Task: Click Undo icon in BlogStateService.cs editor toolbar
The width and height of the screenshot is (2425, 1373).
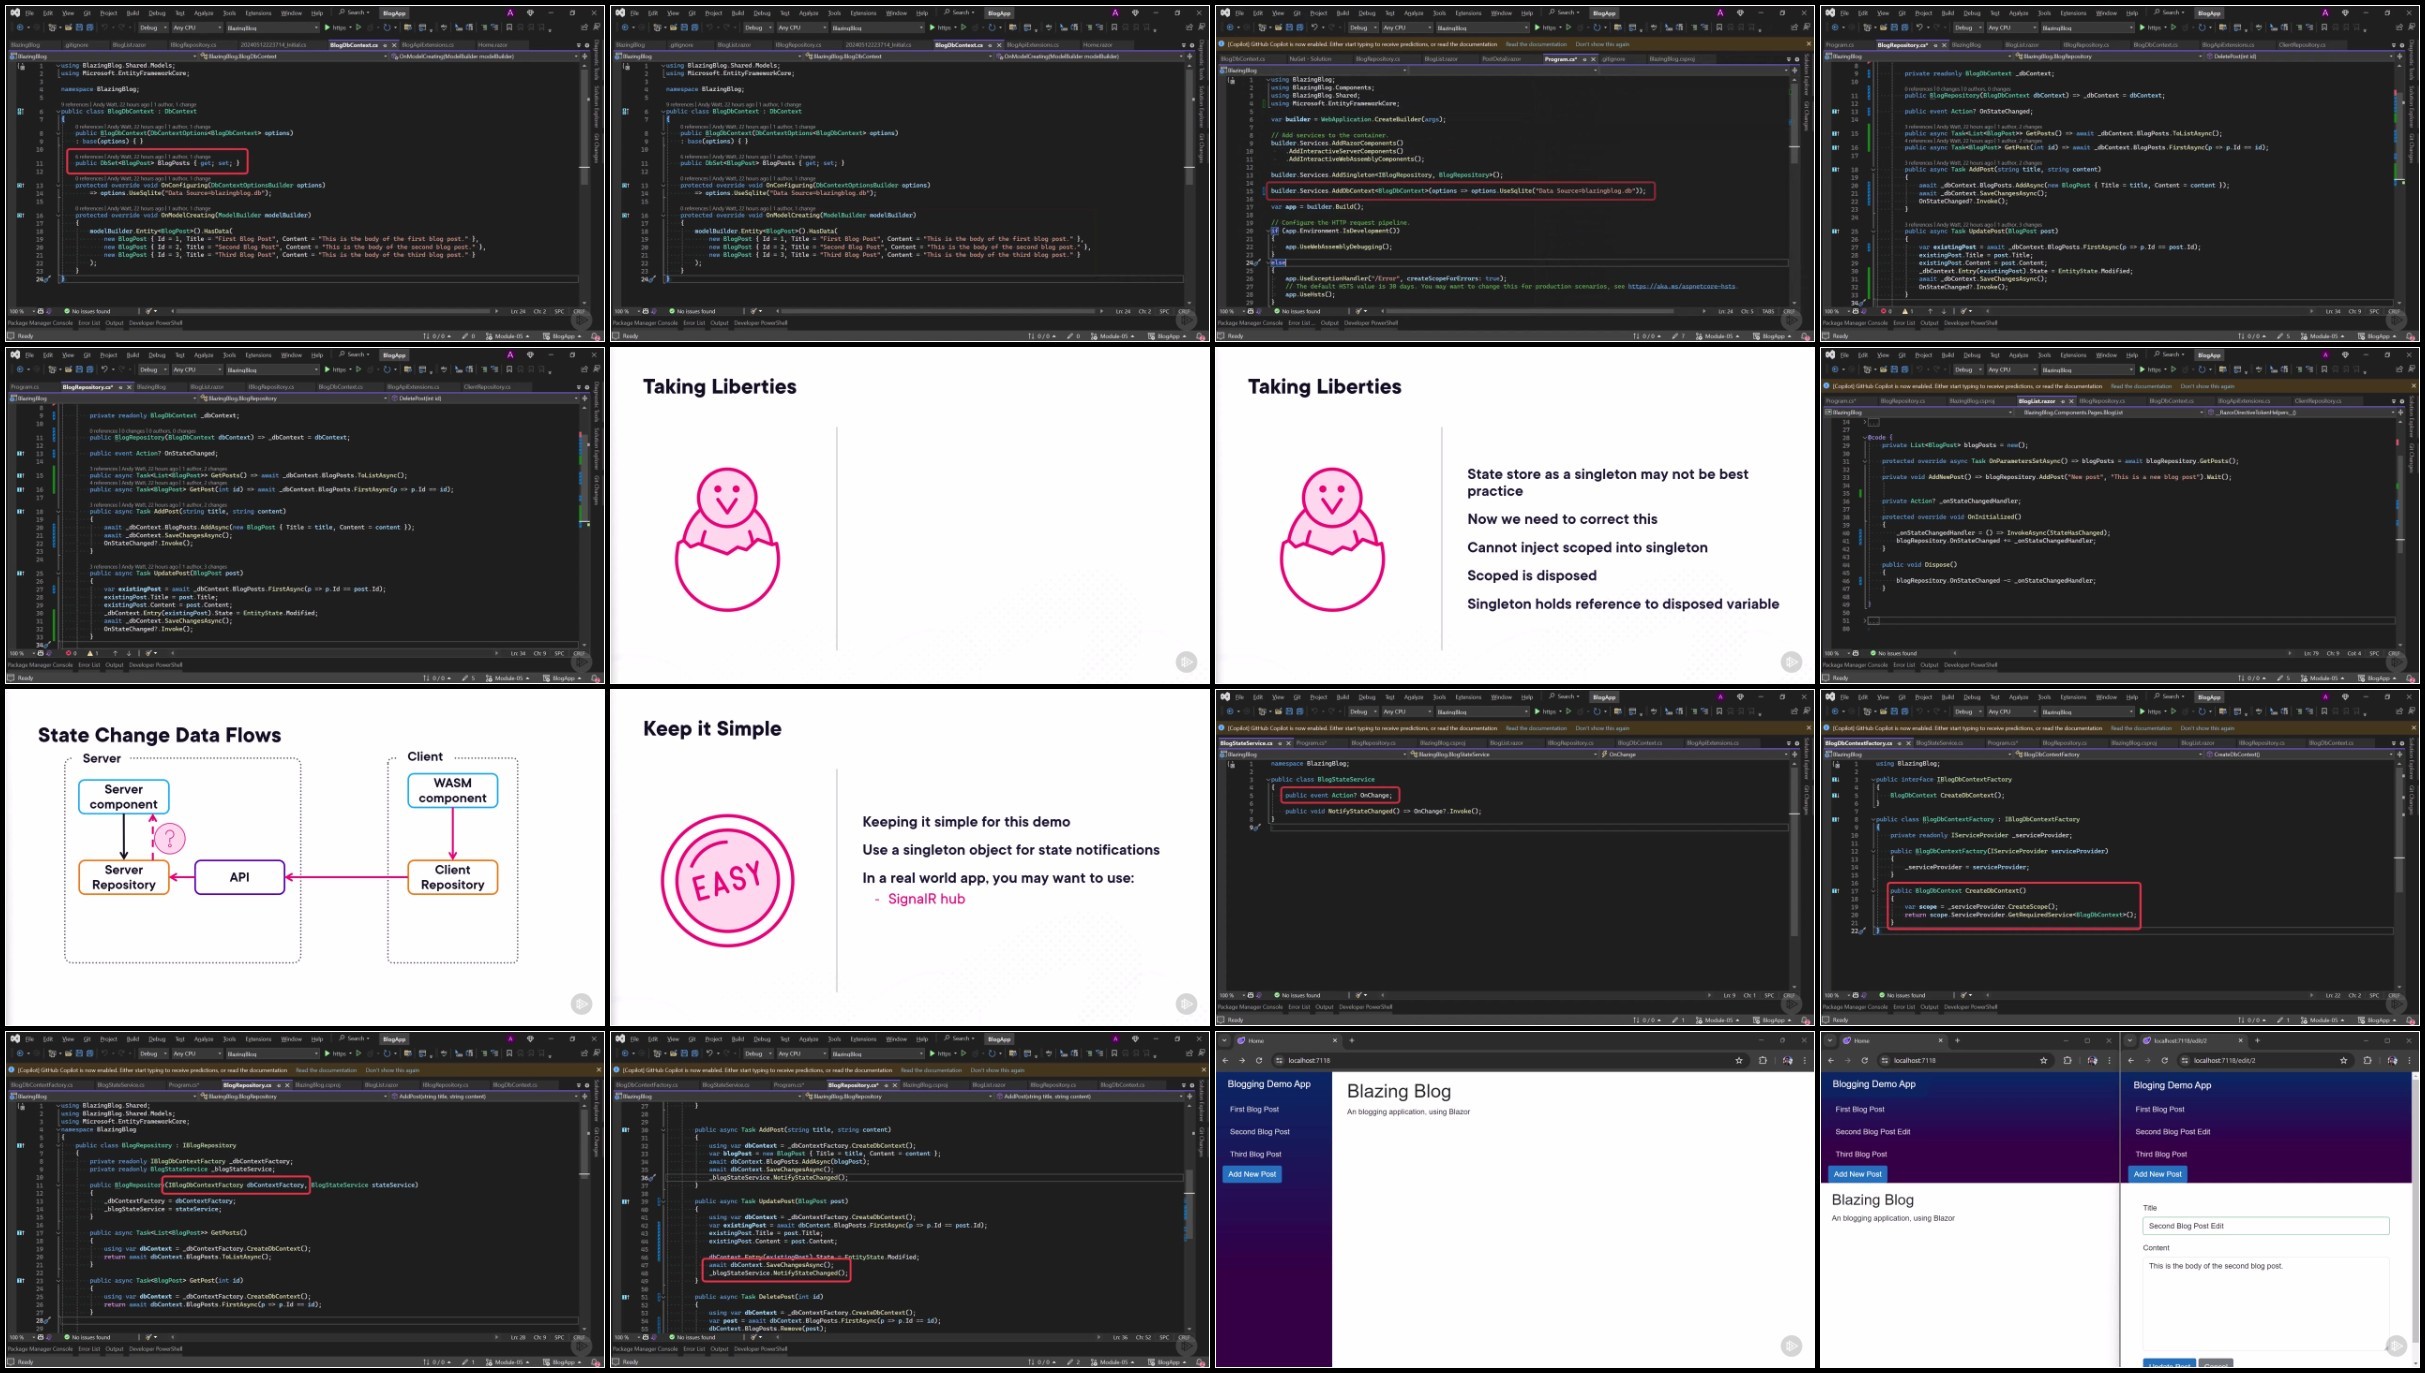Action: click(1314, 712)
